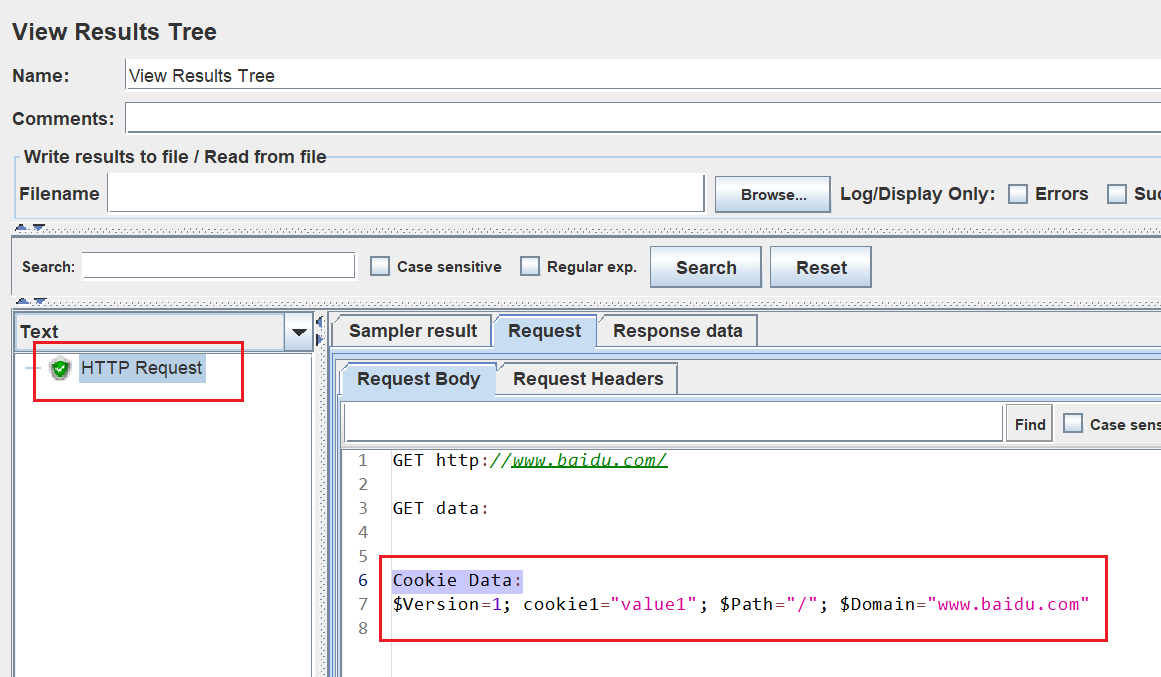
Task: Open the Response data tab
Action: click(x=677, y=331)
